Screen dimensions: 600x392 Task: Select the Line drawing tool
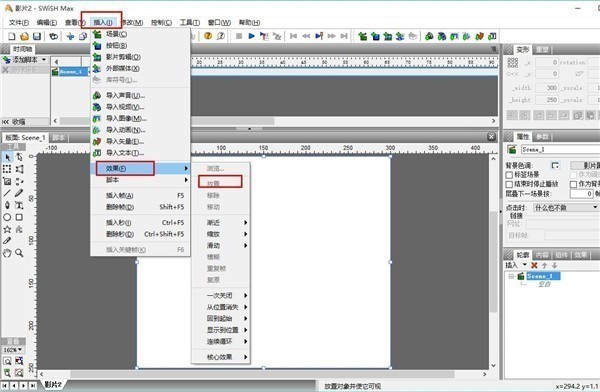point(7,193)
